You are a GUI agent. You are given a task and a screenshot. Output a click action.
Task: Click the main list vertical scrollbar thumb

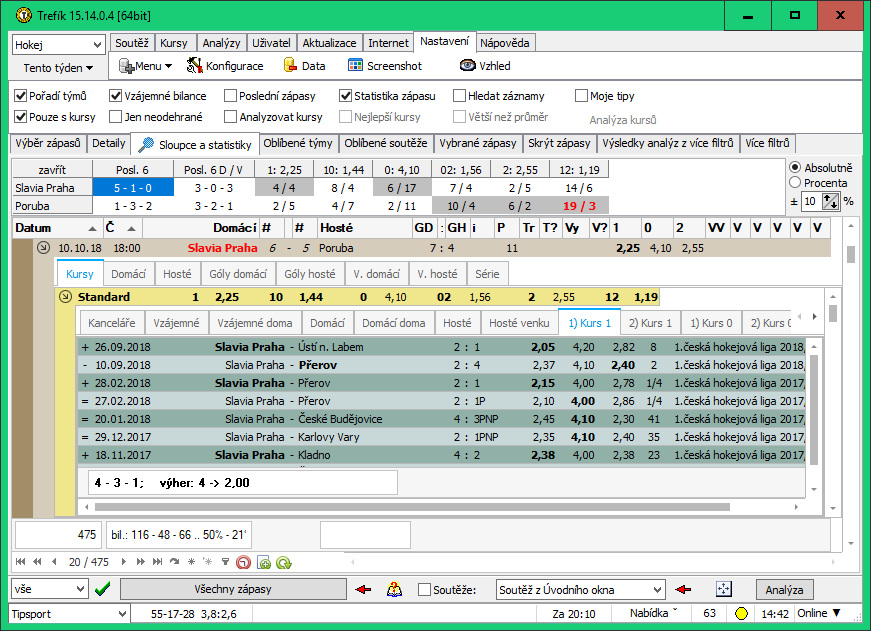[x=850, y=254]
